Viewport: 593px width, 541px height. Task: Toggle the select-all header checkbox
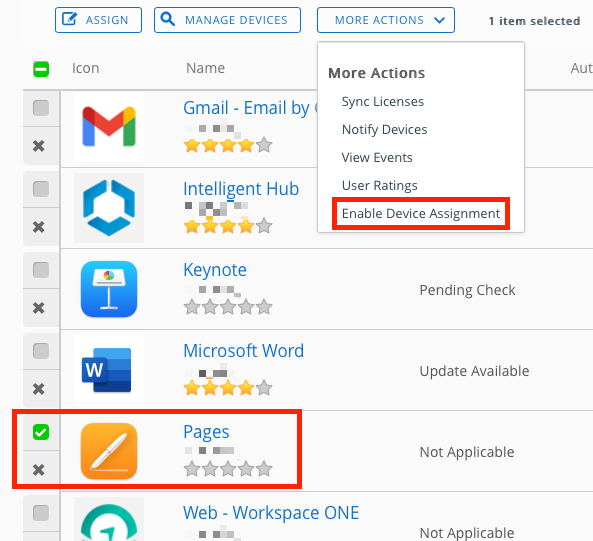[41, 69]
